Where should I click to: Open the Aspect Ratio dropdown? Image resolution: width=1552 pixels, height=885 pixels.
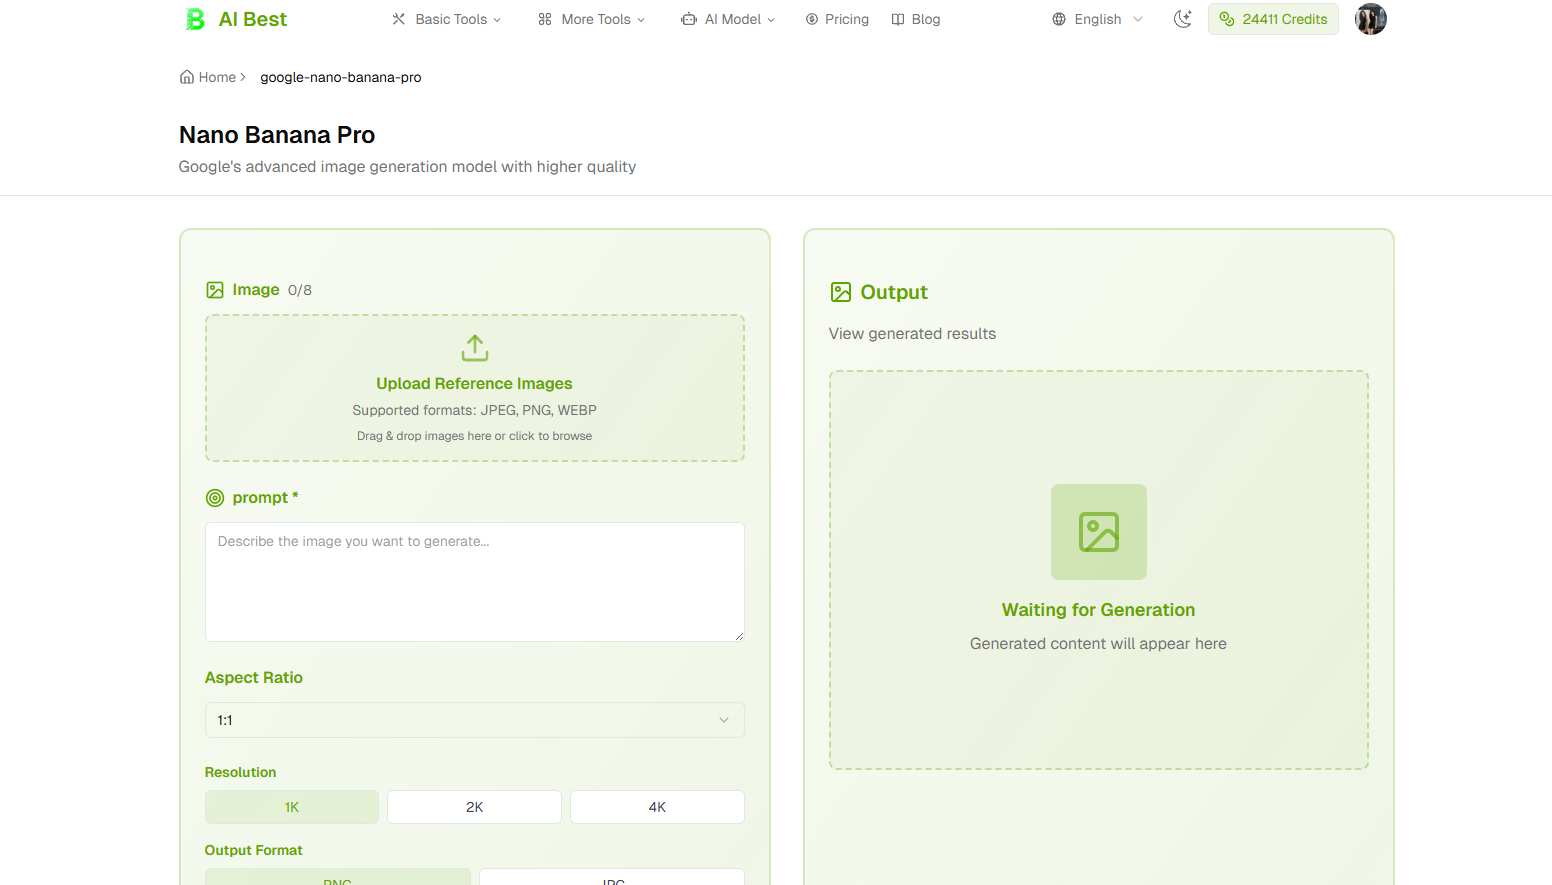[474, 719]
